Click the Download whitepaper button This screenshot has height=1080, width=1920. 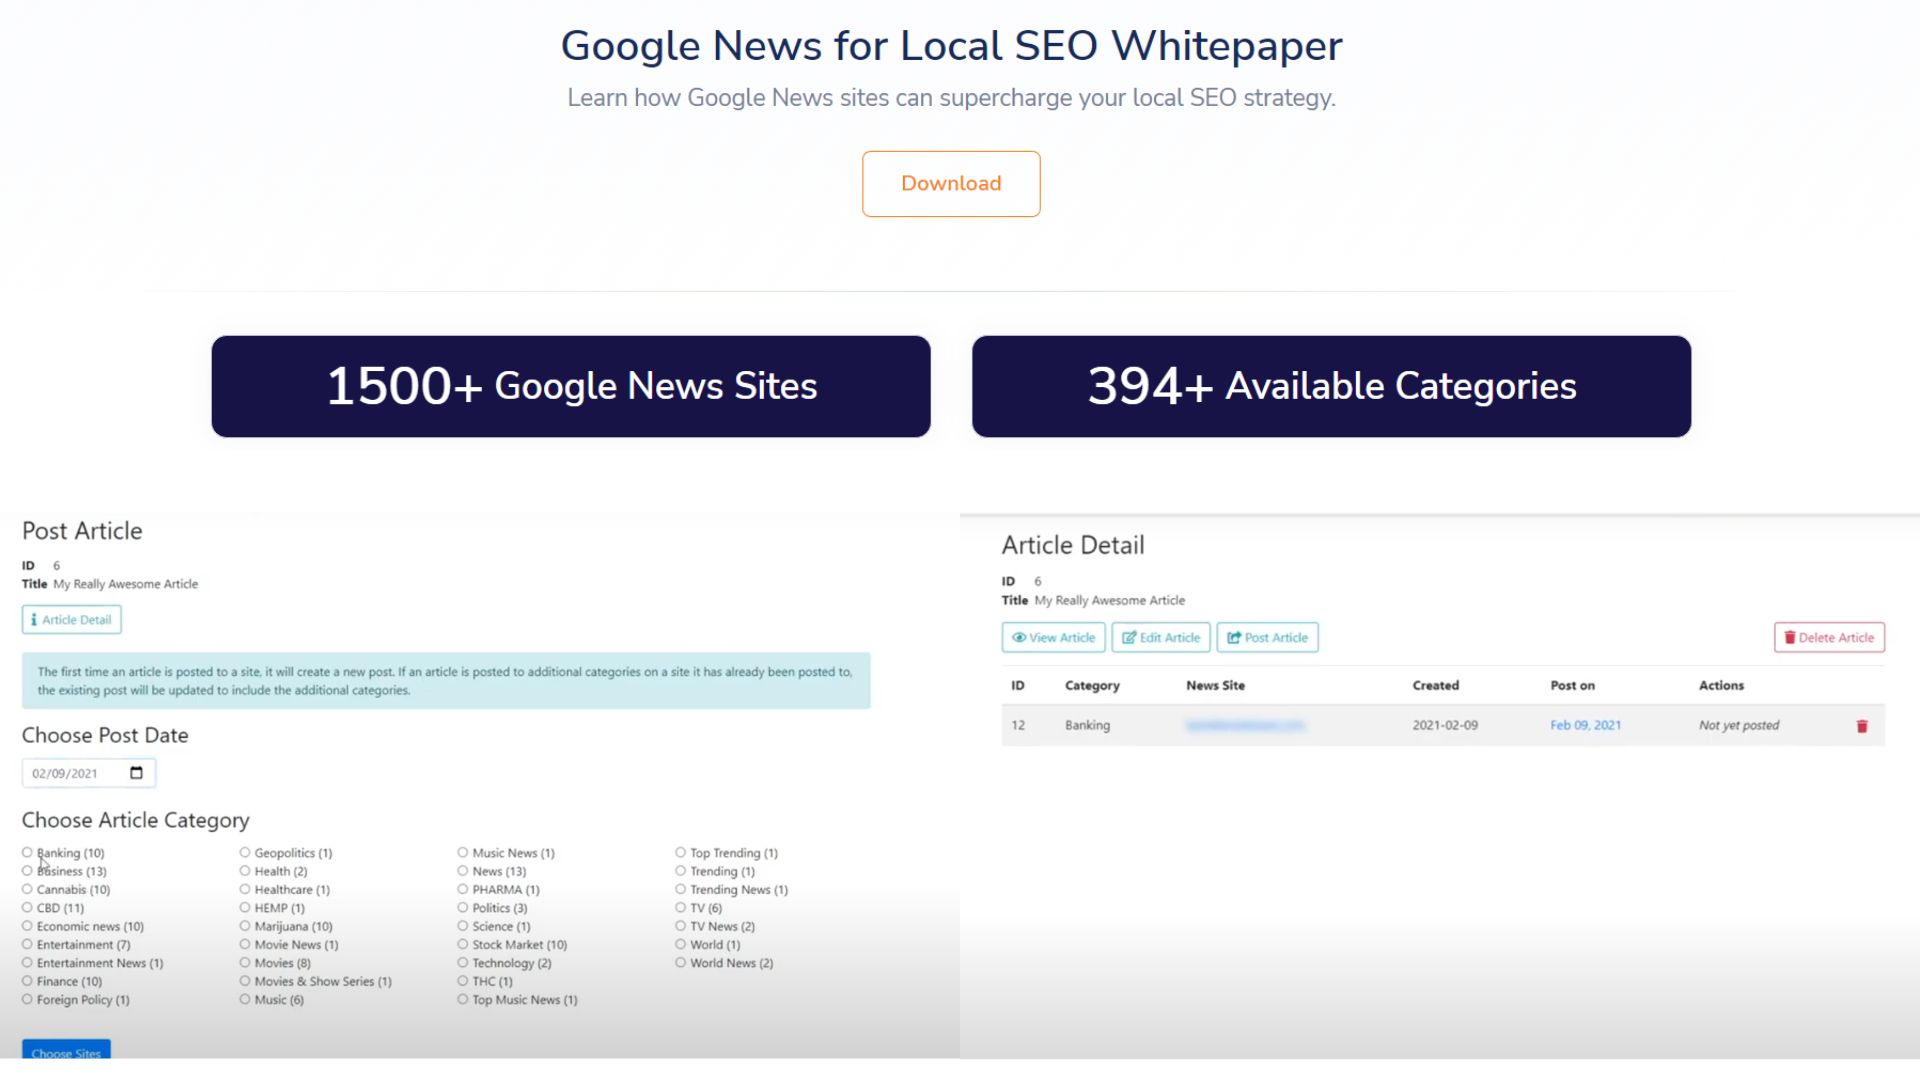(951, 184)
